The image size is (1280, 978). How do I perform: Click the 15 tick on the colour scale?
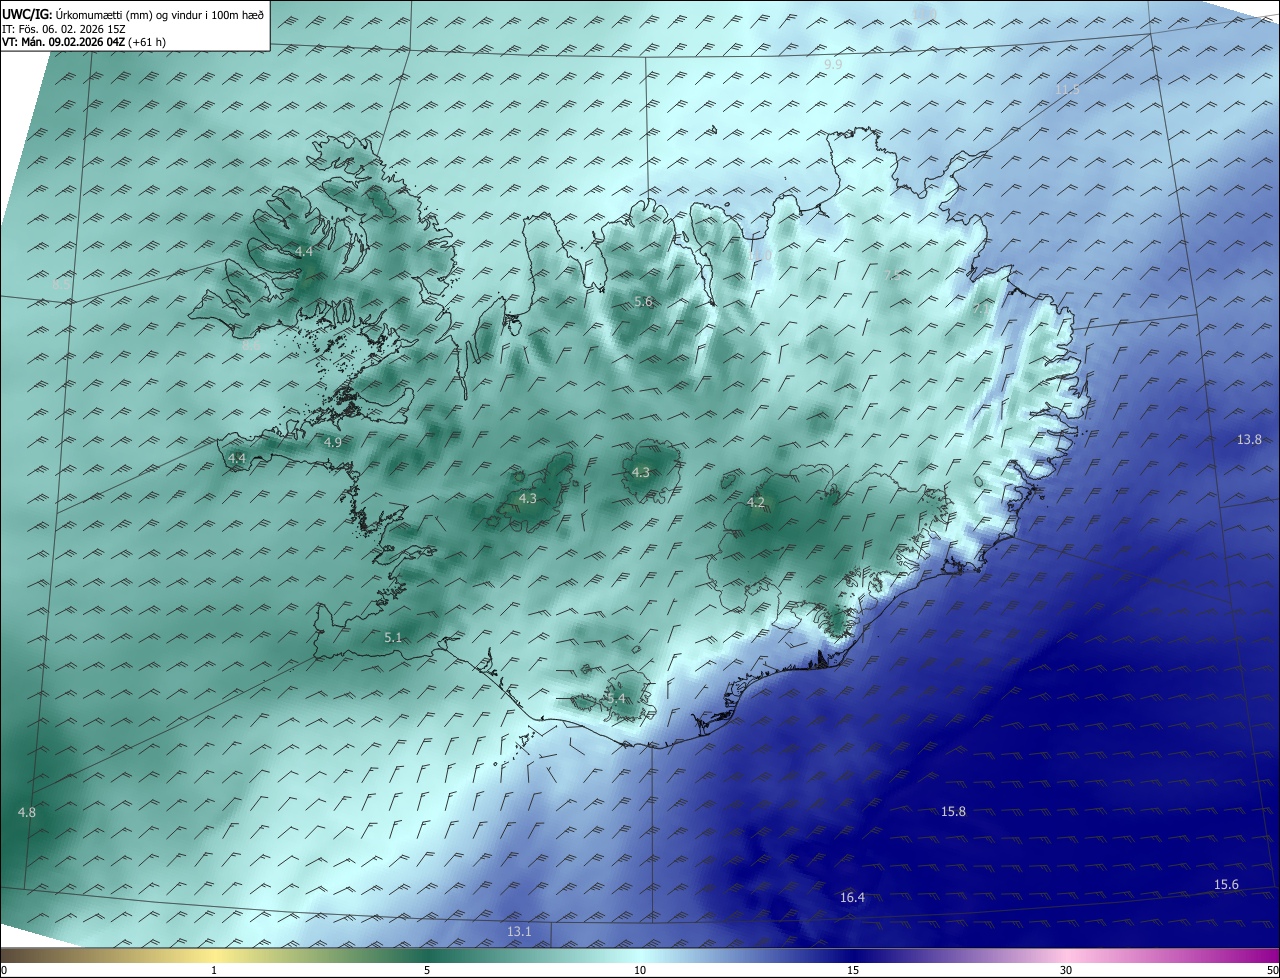[853, 971]
